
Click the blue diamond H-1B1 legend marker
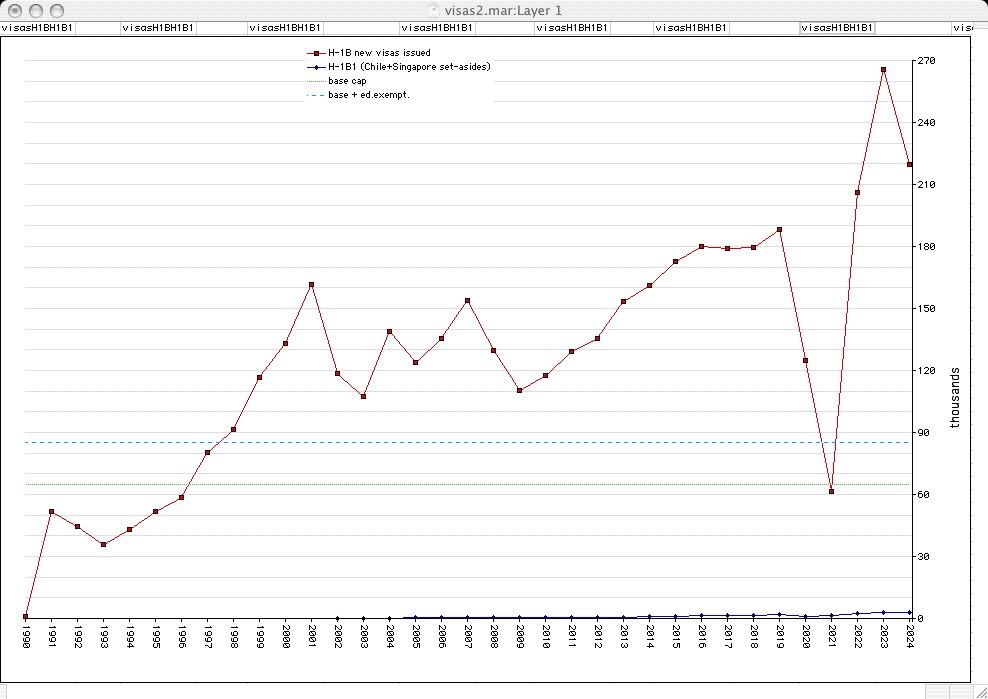(316, 66)
